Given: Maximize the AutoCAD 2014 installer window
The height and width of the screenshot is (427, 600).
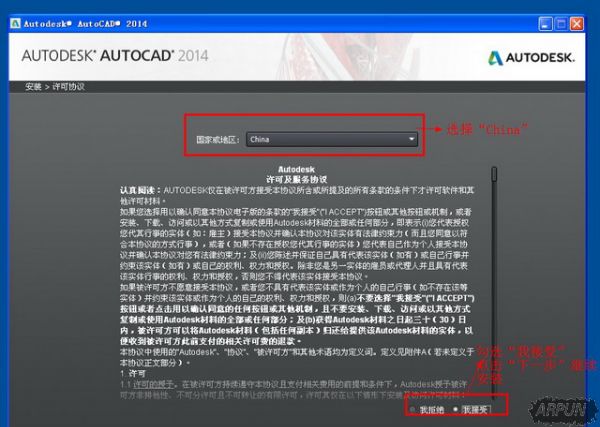Looking at the screenshot, I should click(x=561, y=24).
